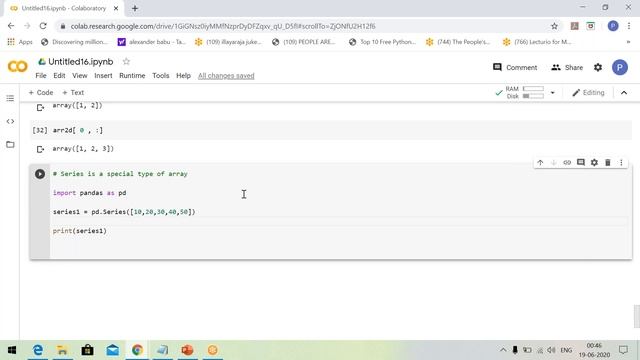Rename the notebook title Untitled16.ipynb
Image resolution: width=640 pixels, height=360 pixels.
pos(80,62)
